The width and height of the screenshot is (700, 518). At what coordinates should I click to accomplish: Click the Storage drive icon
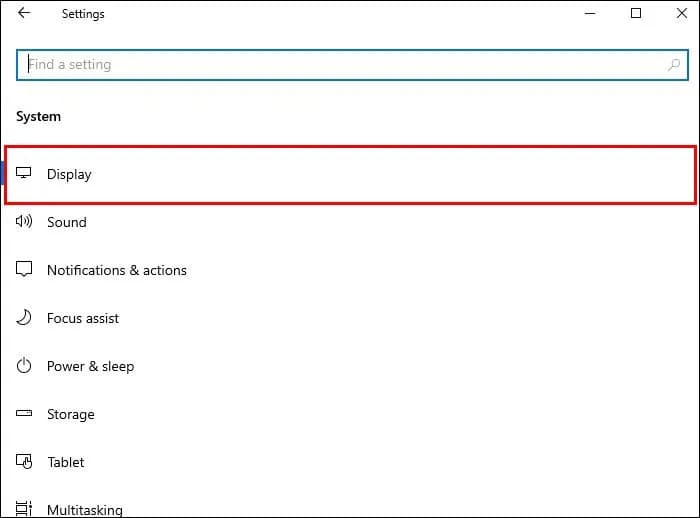[x=24, y=413]
